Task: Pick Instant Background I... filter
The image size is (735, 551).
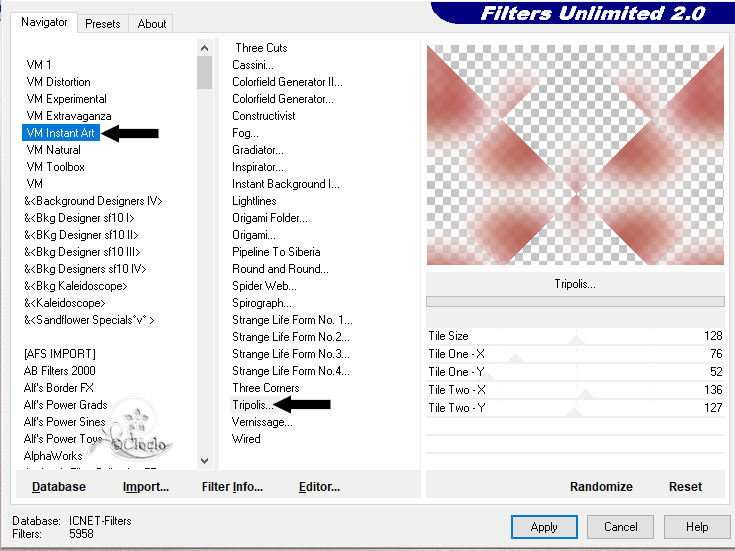Action: click(286, 184)
